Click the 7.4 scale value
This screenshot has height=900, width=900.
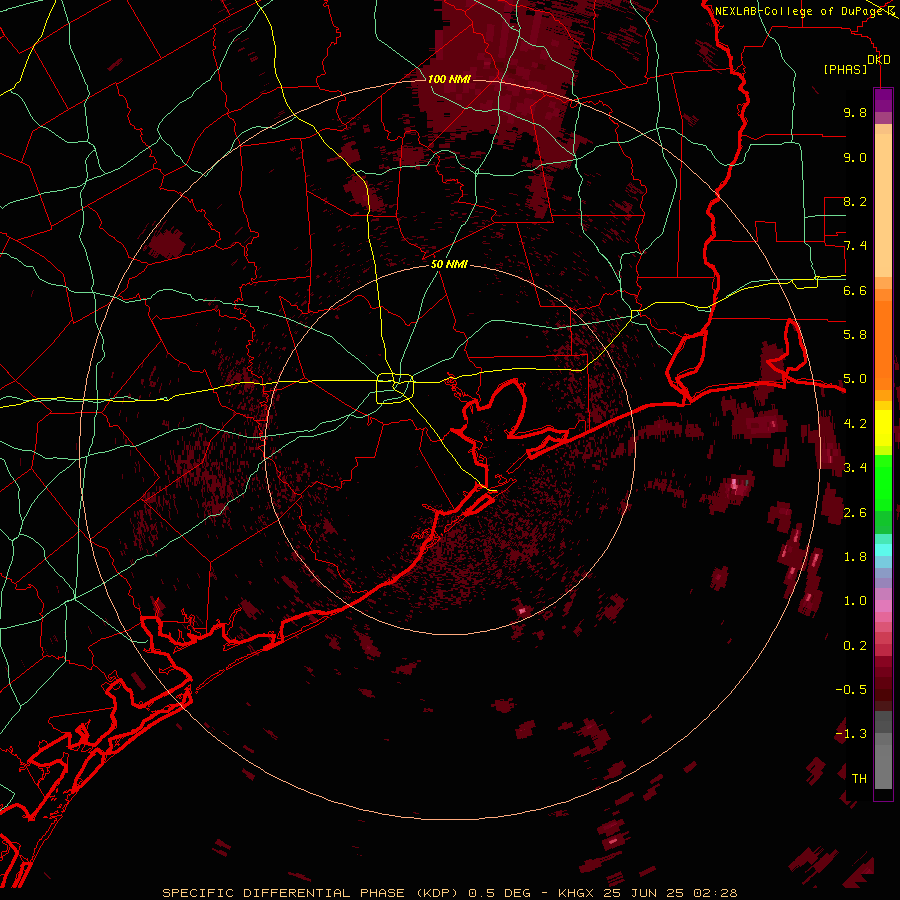855,246
